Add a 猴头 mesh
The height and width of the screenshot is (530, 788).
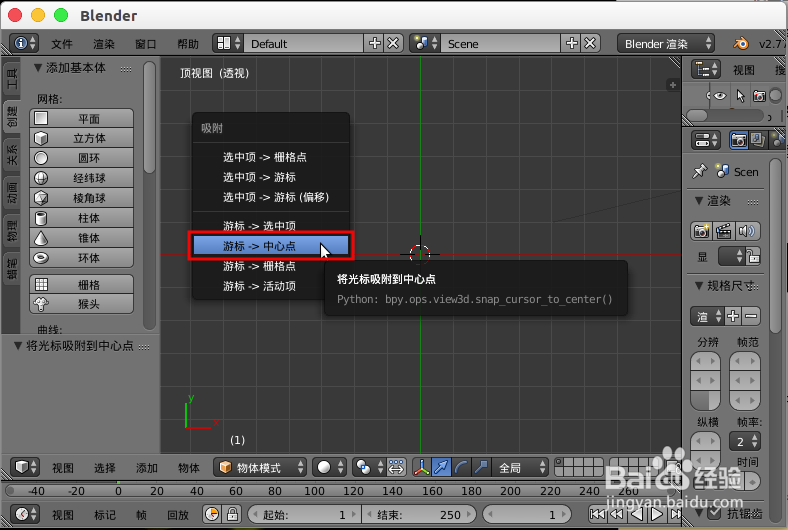coord(81,304)
